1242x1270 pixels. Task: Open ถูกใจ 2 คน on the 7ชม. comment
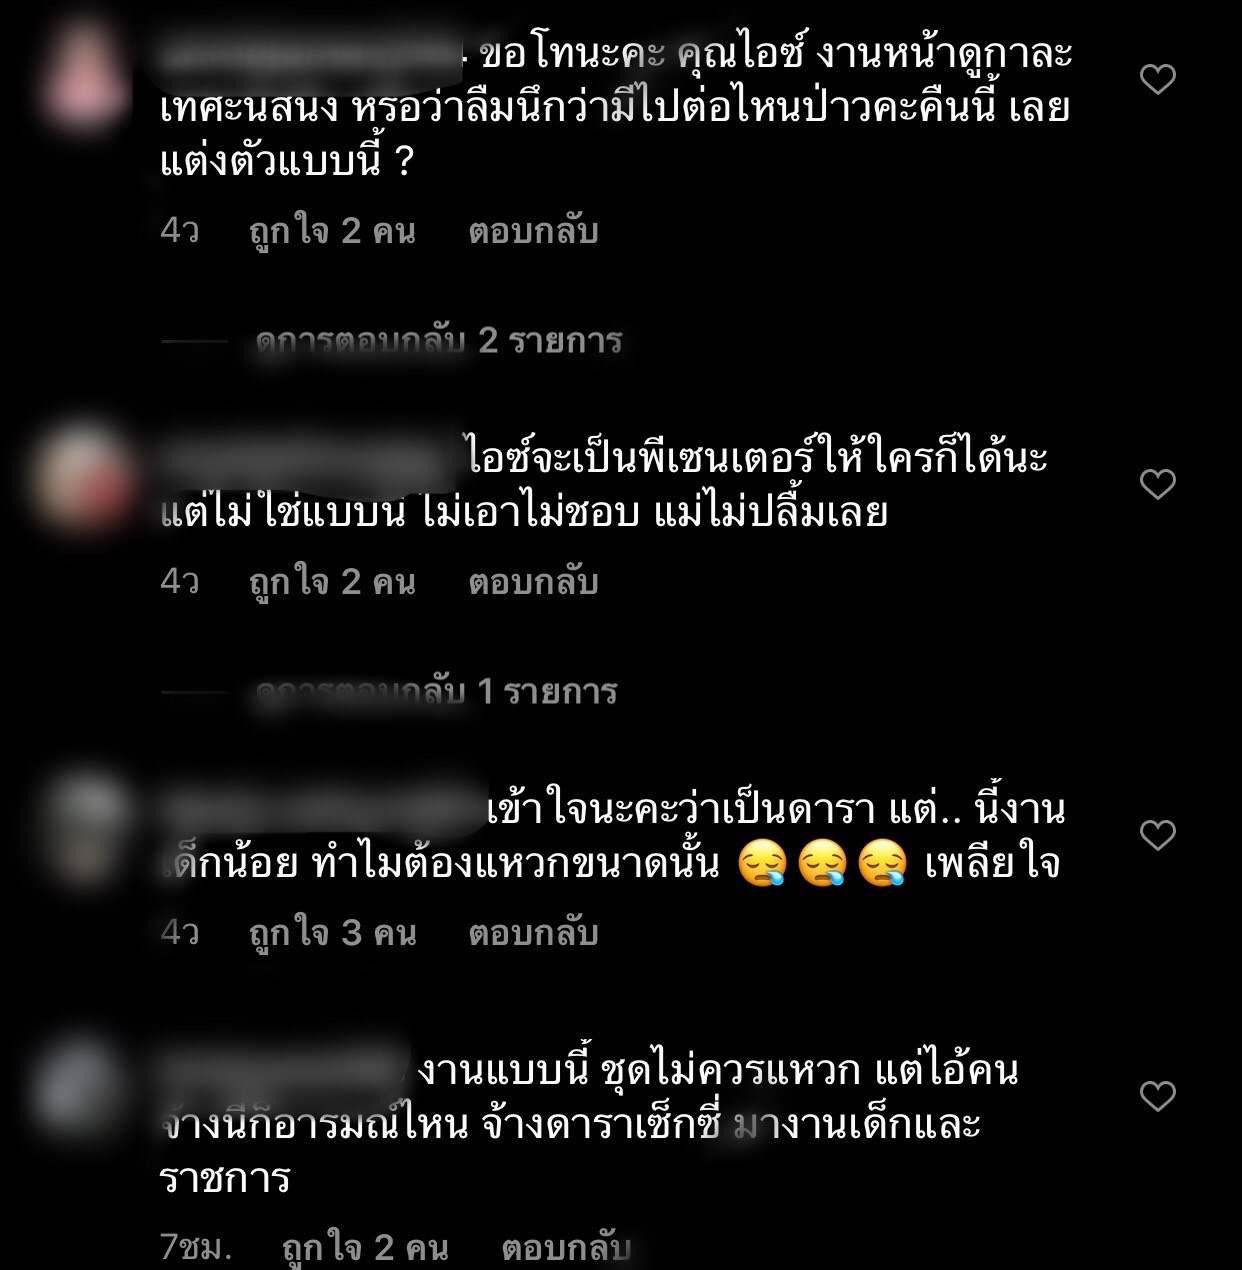(365, 1247)
